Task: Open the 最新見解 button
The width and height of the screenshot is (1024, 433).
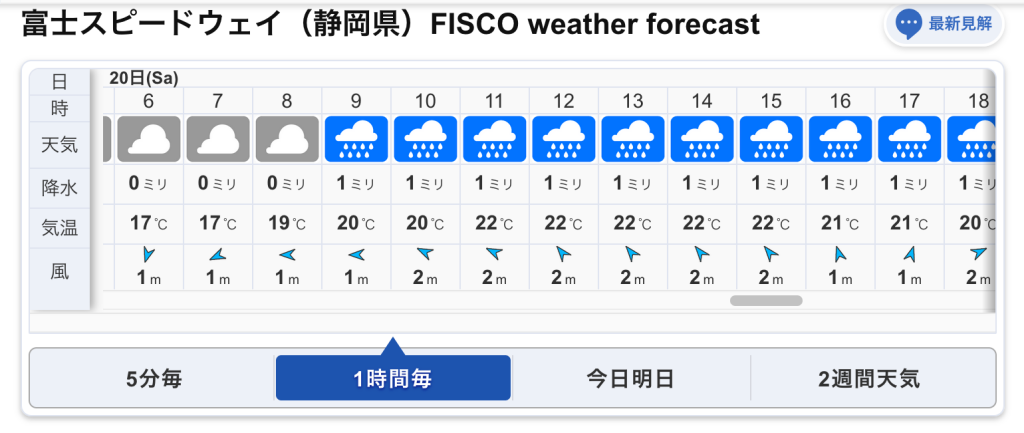Action: [944, 24]
